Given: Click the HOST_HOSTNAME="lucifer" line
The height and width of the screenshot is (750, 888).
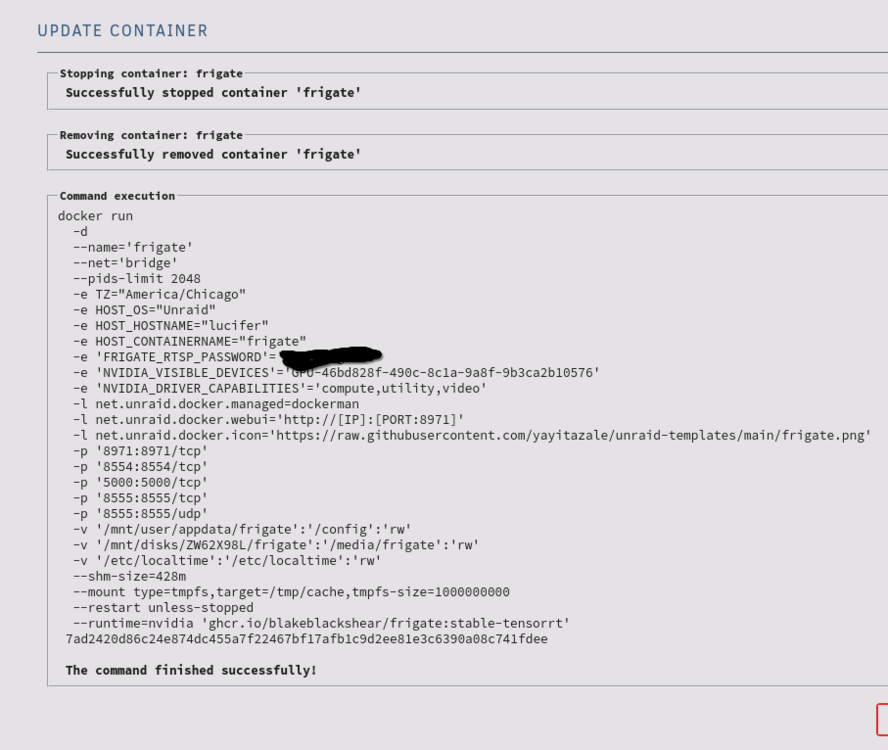Looking at the screenshot, I should 170,326.
